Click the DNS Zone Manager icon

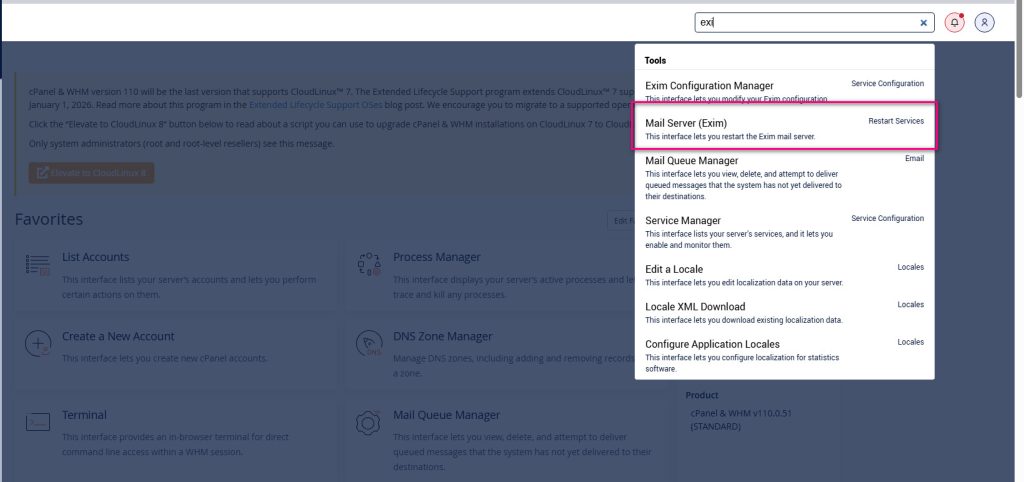coord(368,344)
